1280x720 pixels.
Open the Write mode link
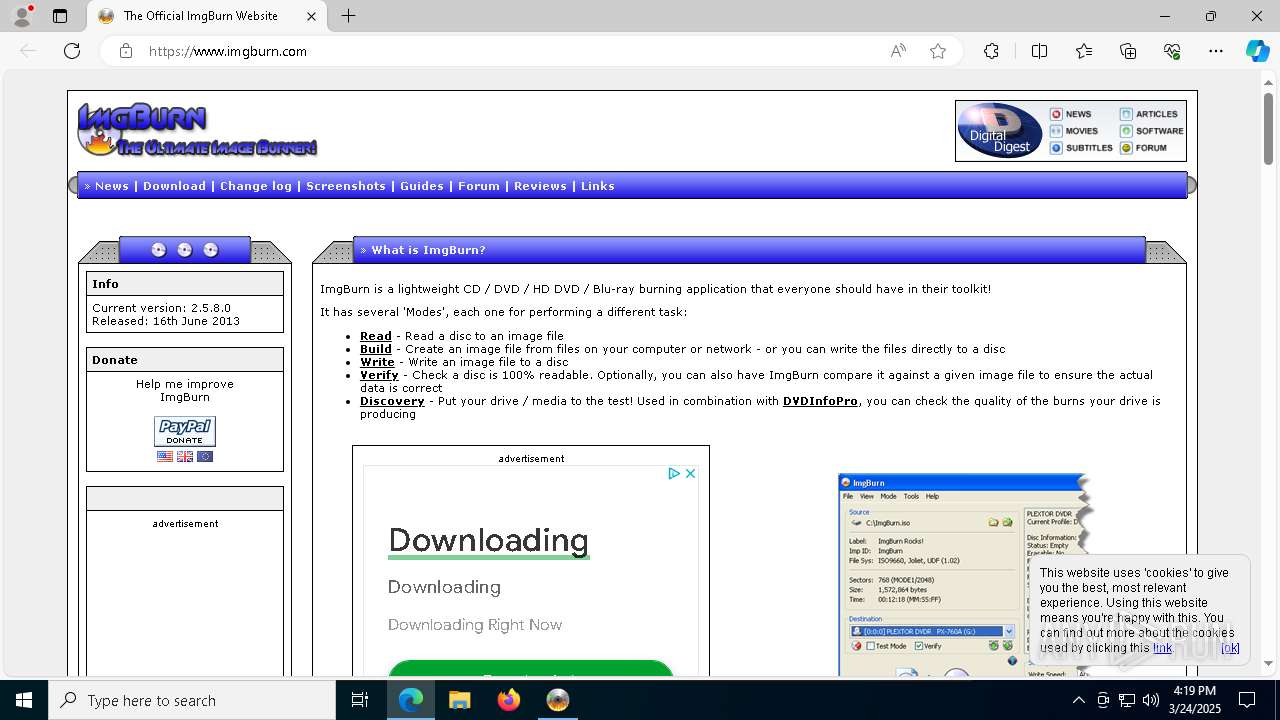click(x=377, y=362)
